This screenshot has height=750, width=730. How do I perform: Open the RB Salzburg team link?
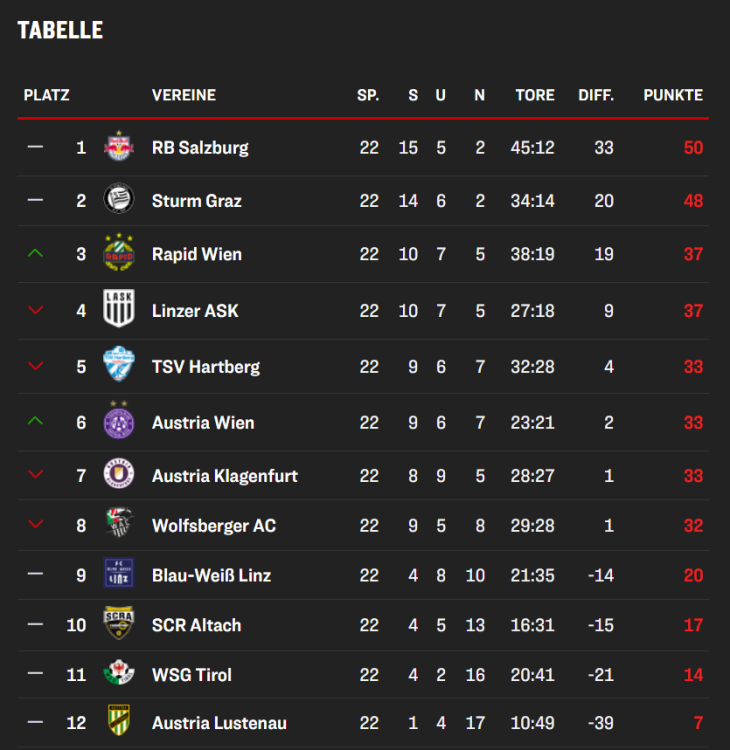[x=200, y=147]
